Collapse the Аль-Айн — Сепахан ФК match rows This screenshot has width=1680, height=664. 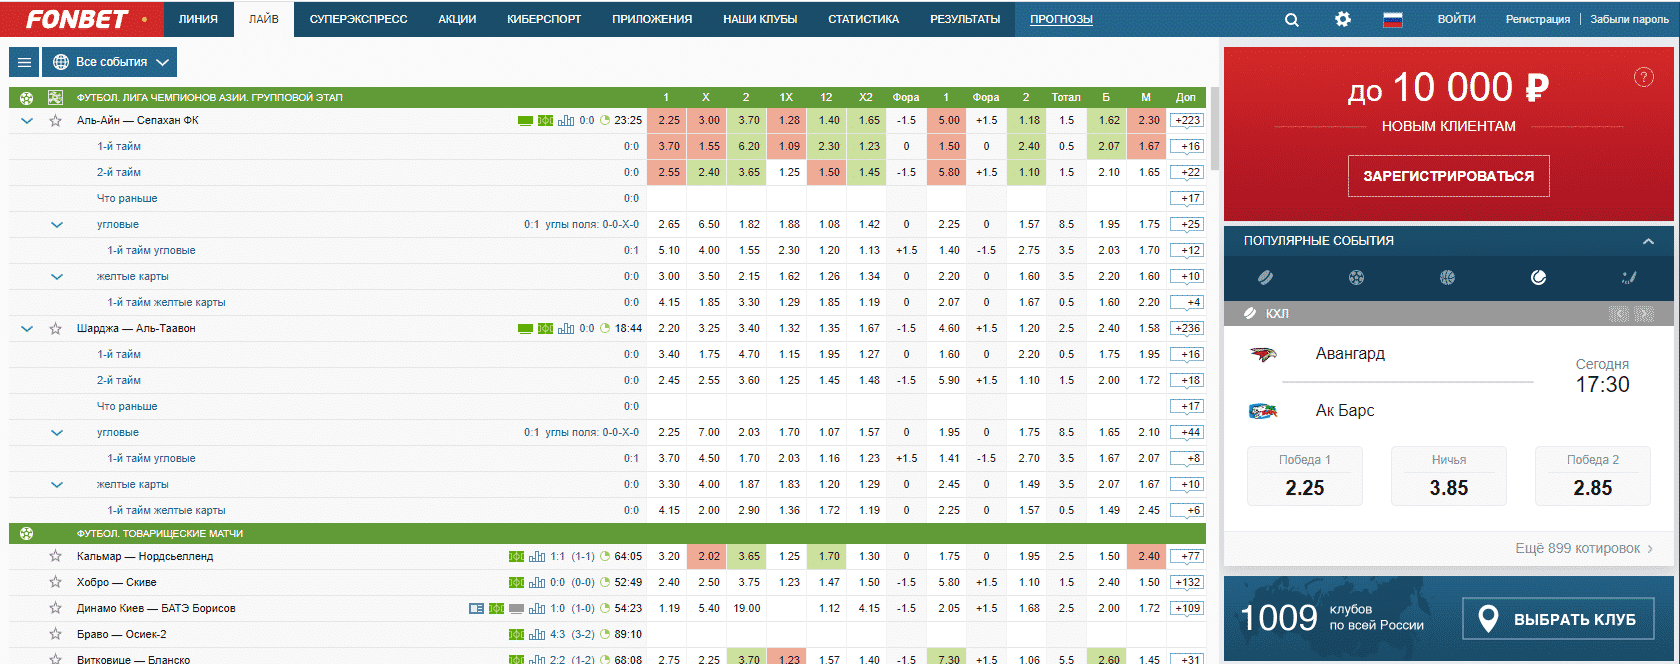[27, 121]
